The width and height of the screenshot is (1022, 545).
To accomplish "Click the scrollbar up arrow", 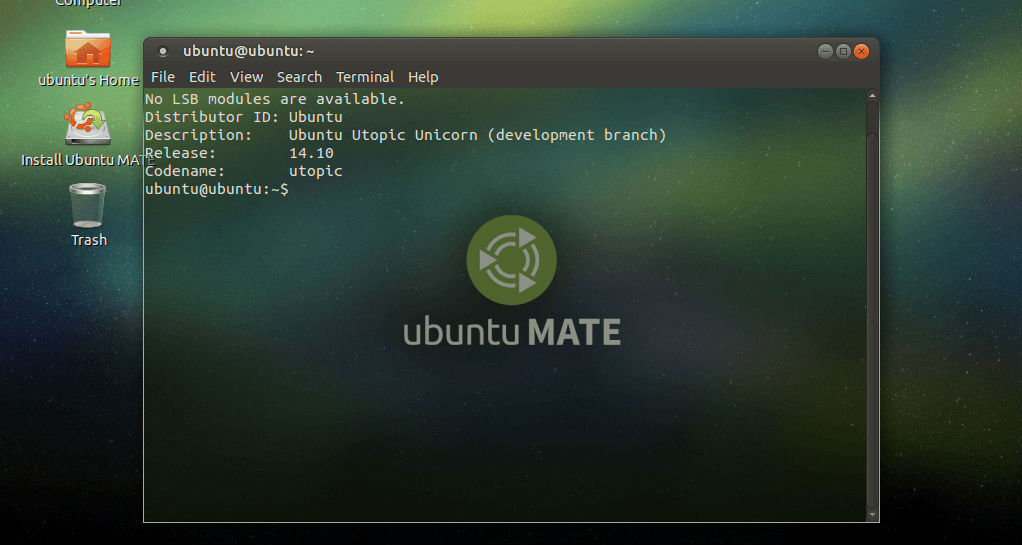I will pos(872,96).
